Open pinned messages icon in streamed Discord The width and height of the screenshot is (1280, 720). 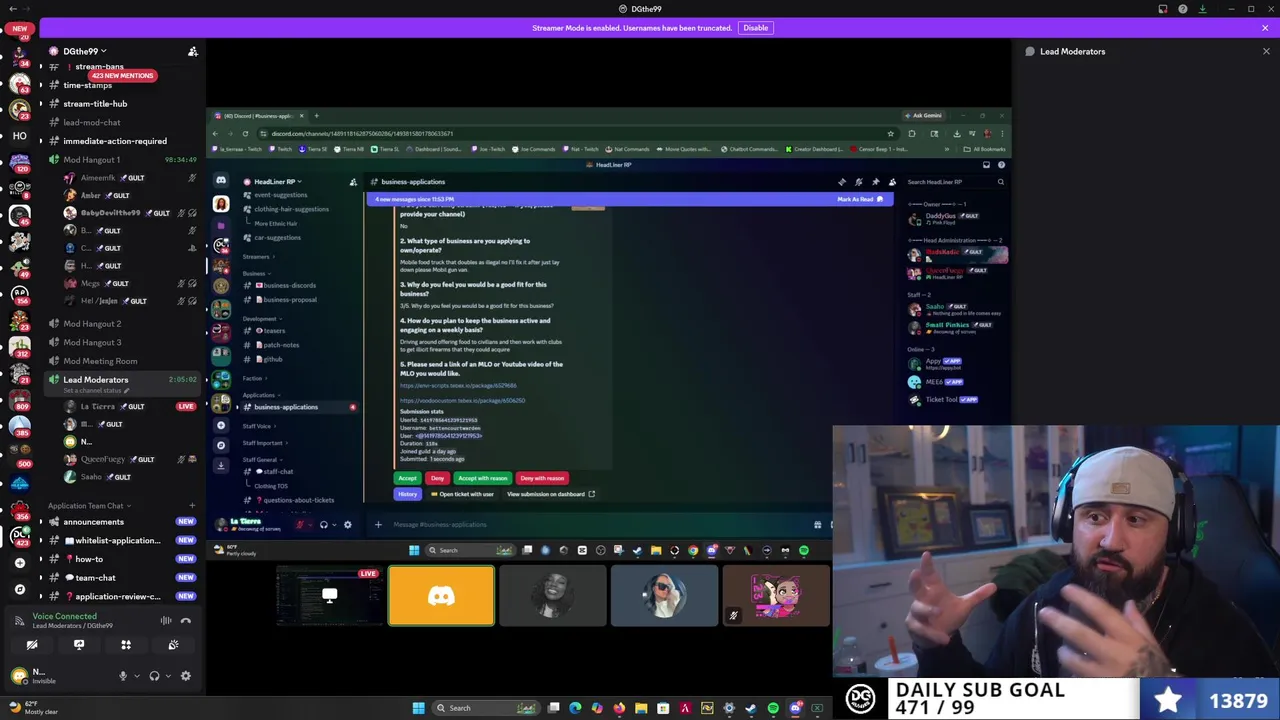875,182
